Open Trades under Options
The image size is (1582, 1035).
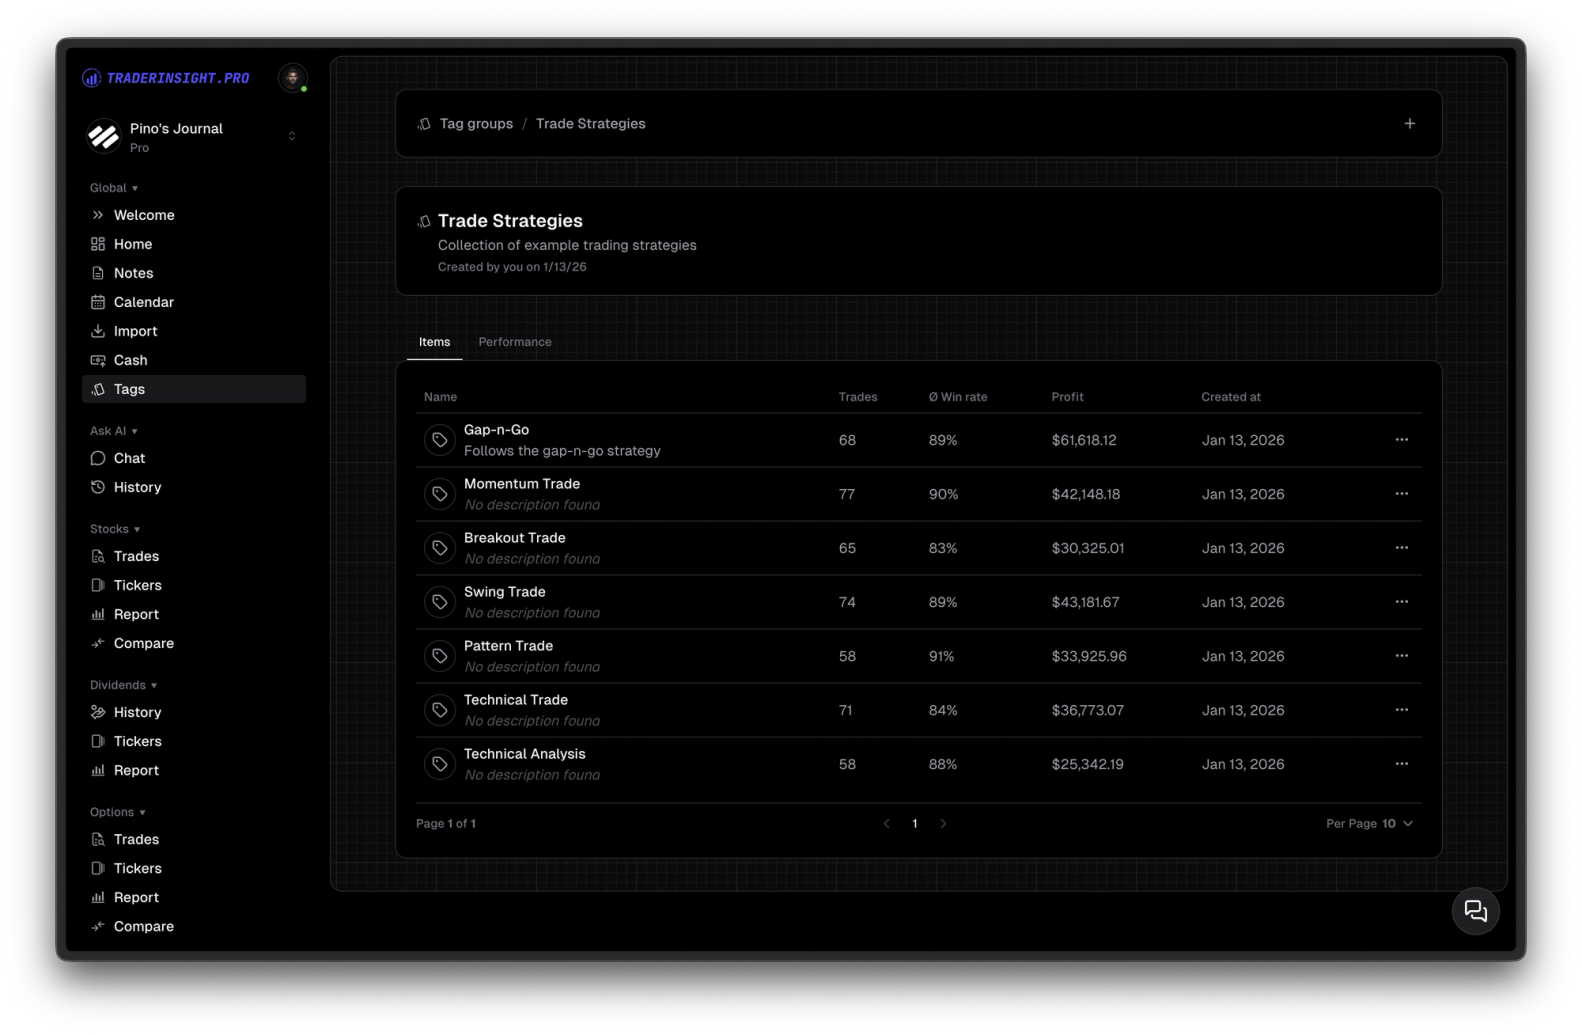pos(194,839)
